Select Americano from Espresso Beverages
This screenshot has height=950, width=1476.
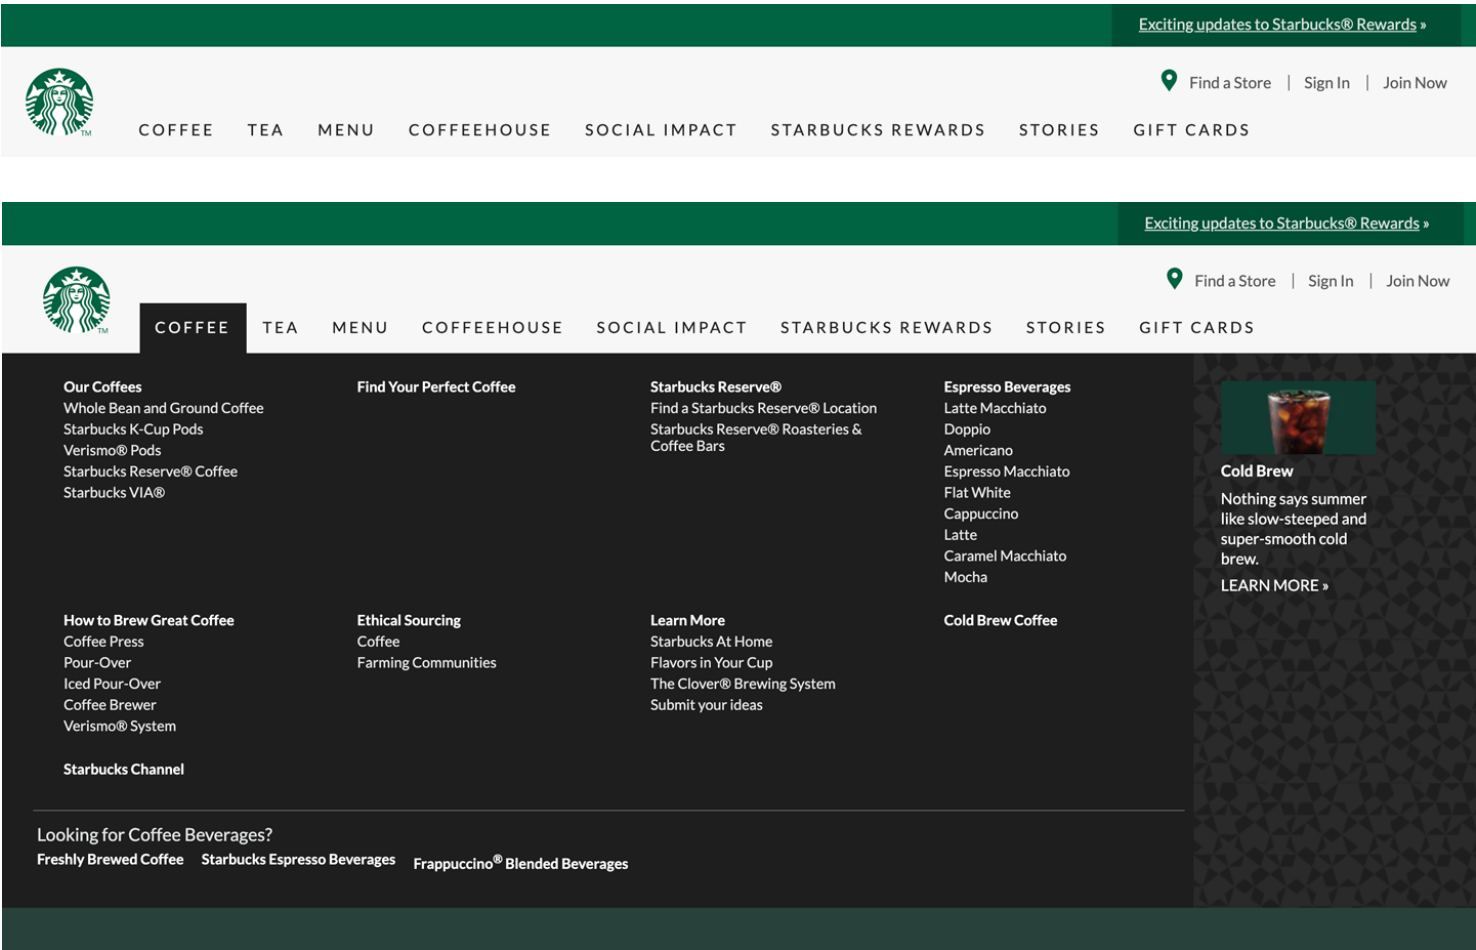coord(978,450)
